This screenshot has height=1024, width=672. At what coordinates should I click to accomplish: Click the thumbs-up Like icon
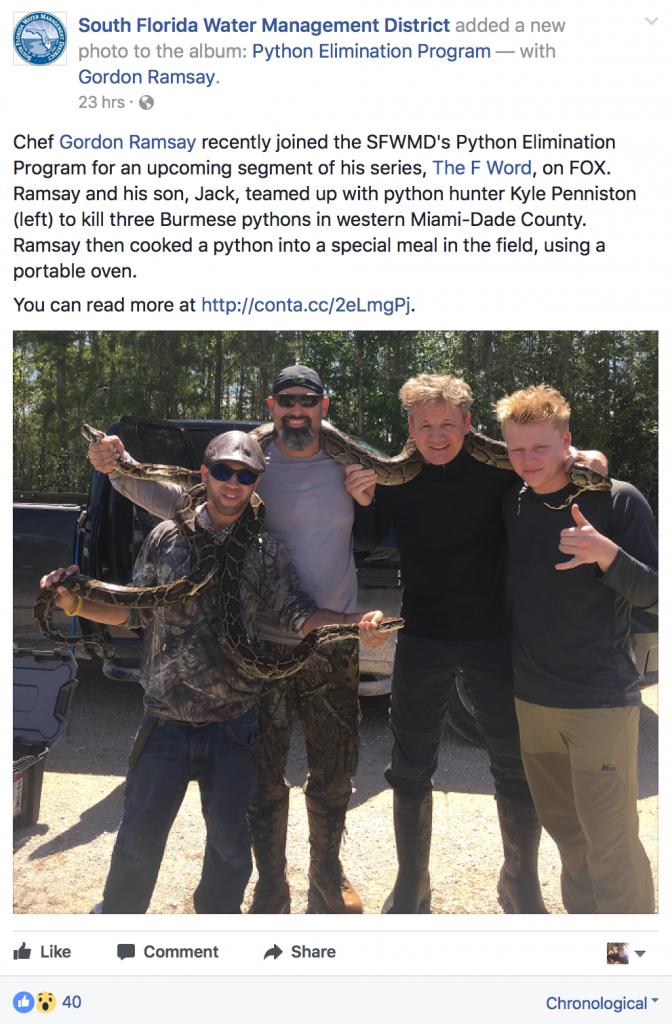pos(22,951)
